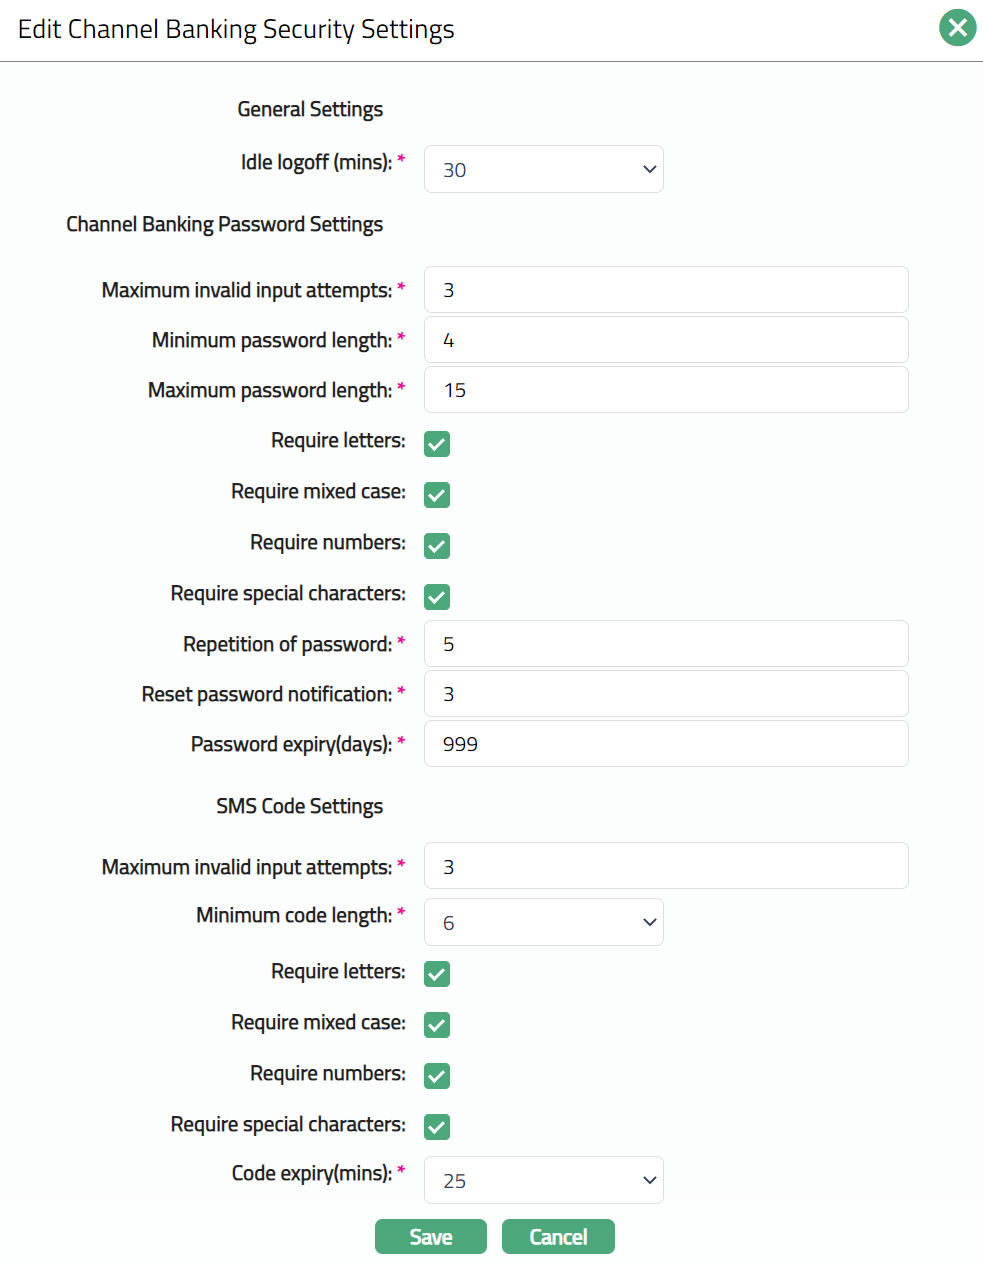This screenshot has height=1261, width=983.
Task: Open the Idle logoff minutes dropdown
Action: (543, 170)
